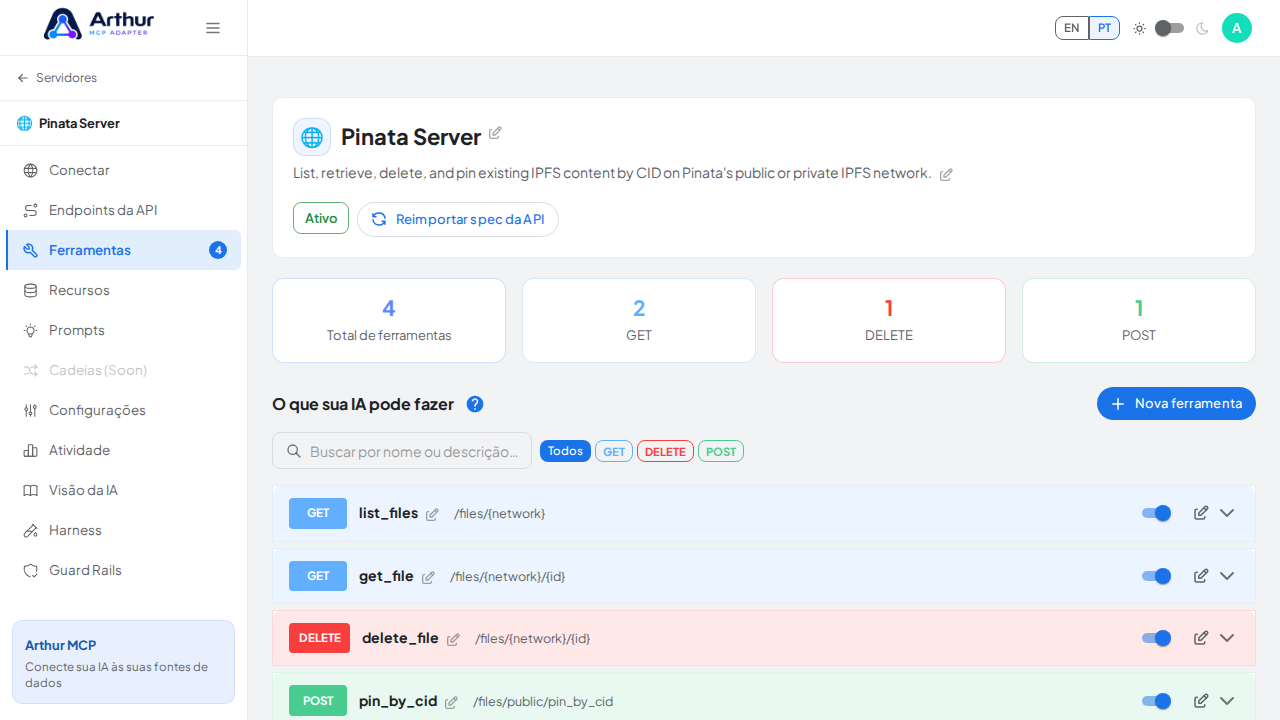Open the user avatar menu
The image size is (1280, 720).
(1237, 28)
